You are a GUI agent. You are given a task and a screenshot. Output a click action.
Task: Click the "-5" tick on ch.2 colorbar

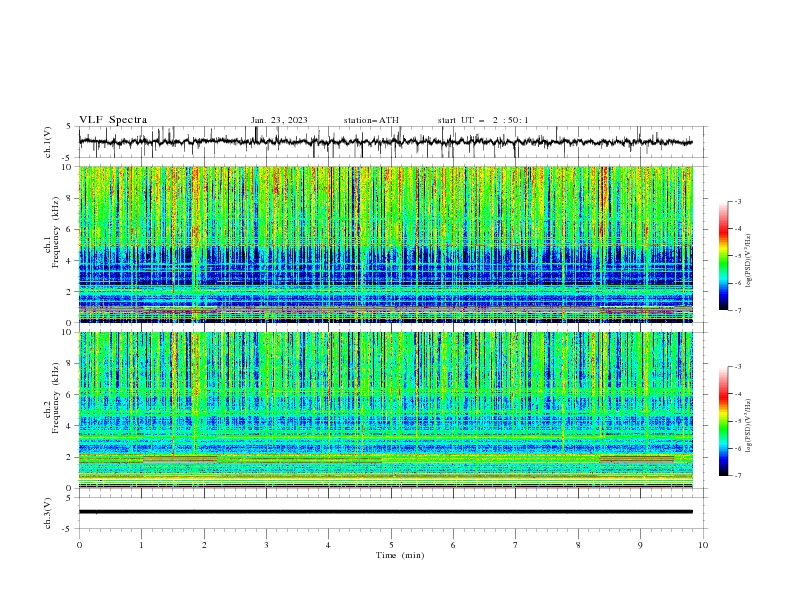(x=737, y=421)
